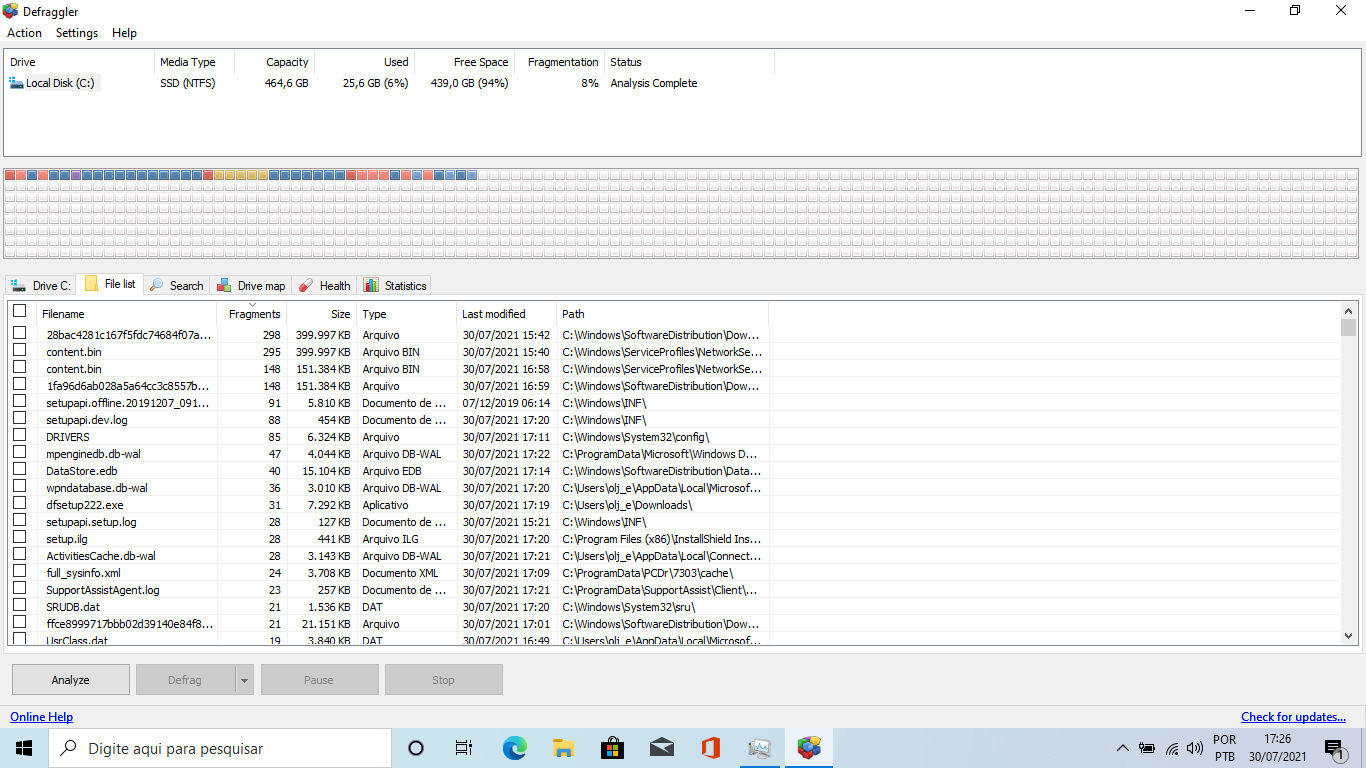Viewport: 1366px width, 768px height.
Task: Click the Analyze button
Action: (71, 680)
